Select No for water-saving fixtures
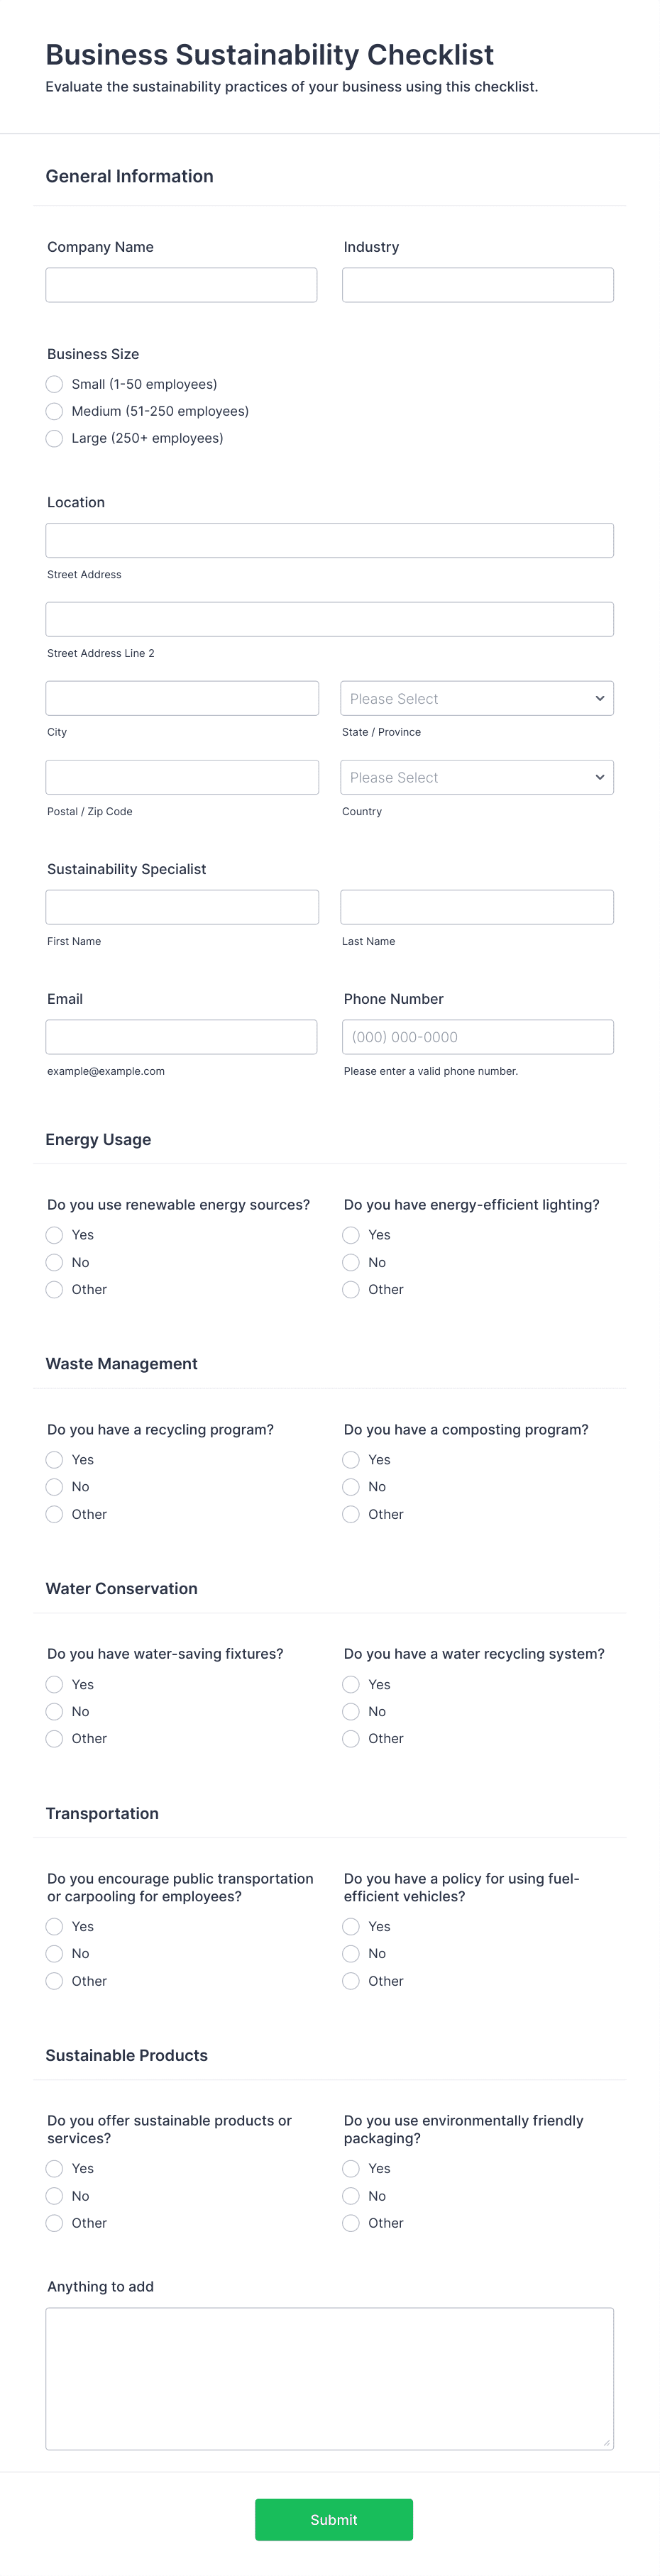Viewport: 660px width, 2576px height. 54,1711
